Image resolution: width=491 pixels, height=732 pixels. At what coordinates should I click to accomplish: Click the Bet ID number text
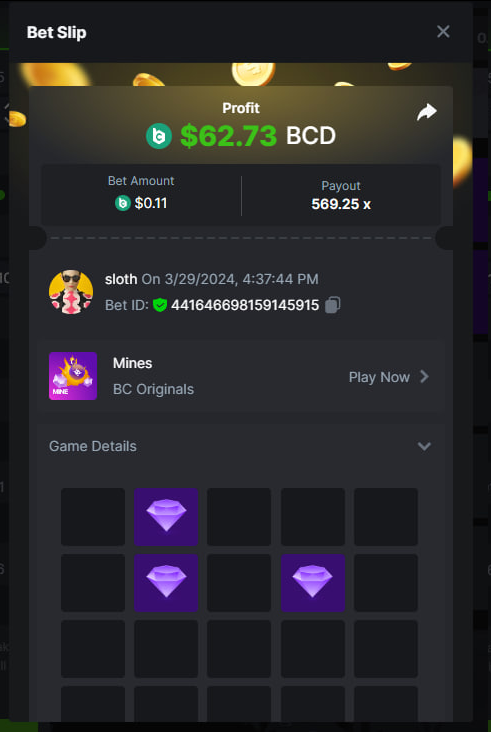[x=245, y=305]
